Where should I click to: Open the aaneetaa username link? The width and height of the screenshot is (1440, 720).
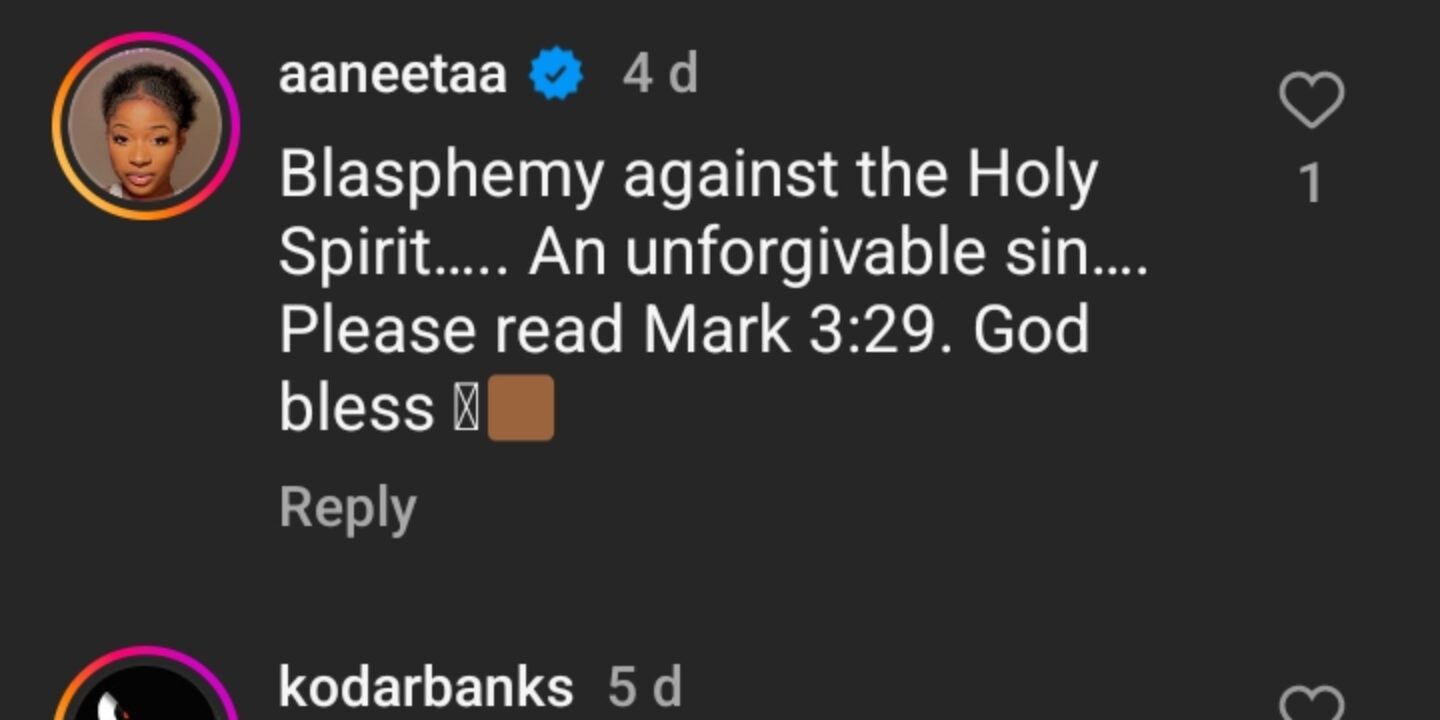[393, 76]
